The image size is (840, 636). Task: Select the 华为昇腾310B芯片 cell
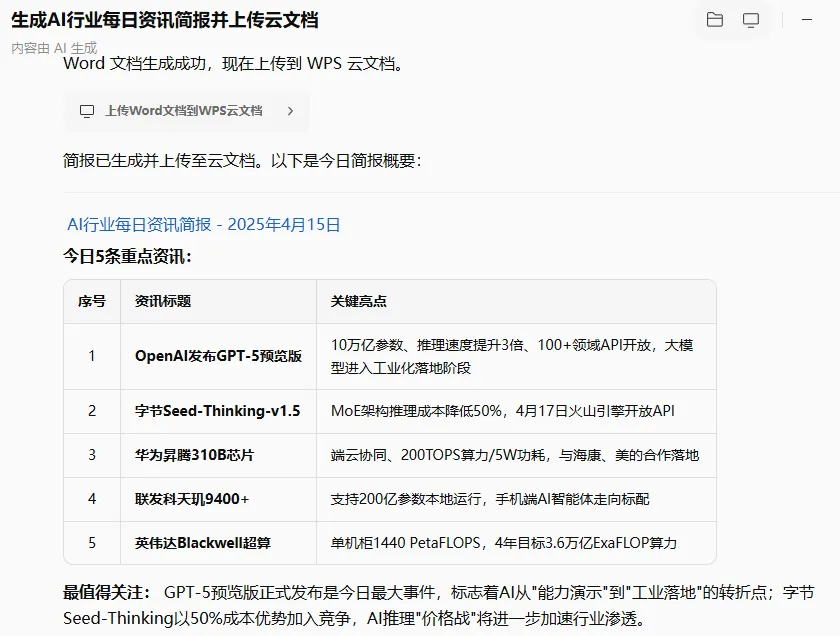pos(219,455)
